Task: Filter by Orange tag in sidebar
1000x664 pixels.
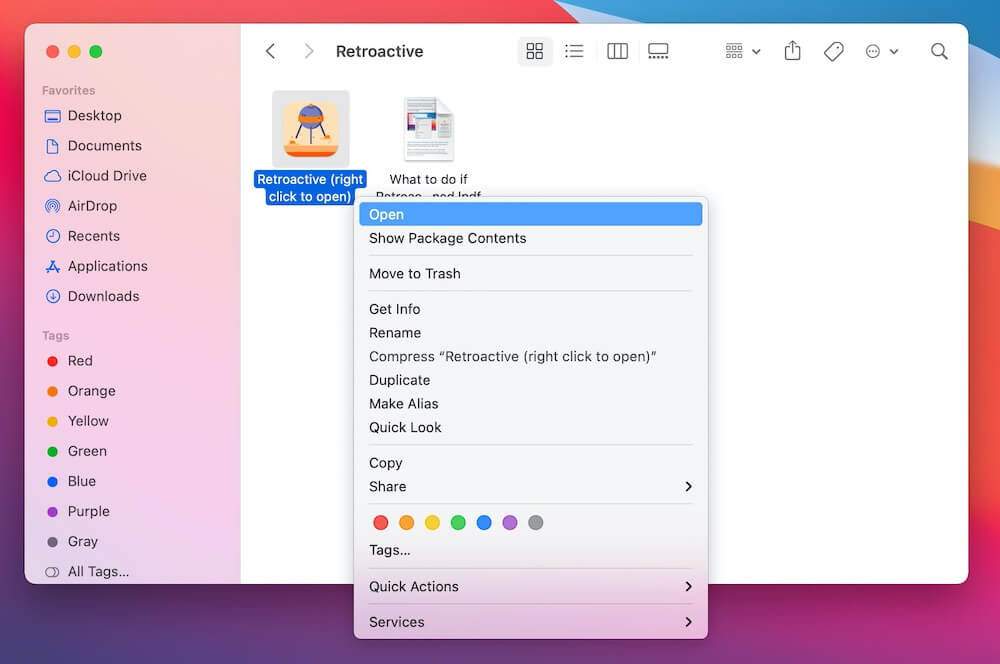Action: click(81, 390)
